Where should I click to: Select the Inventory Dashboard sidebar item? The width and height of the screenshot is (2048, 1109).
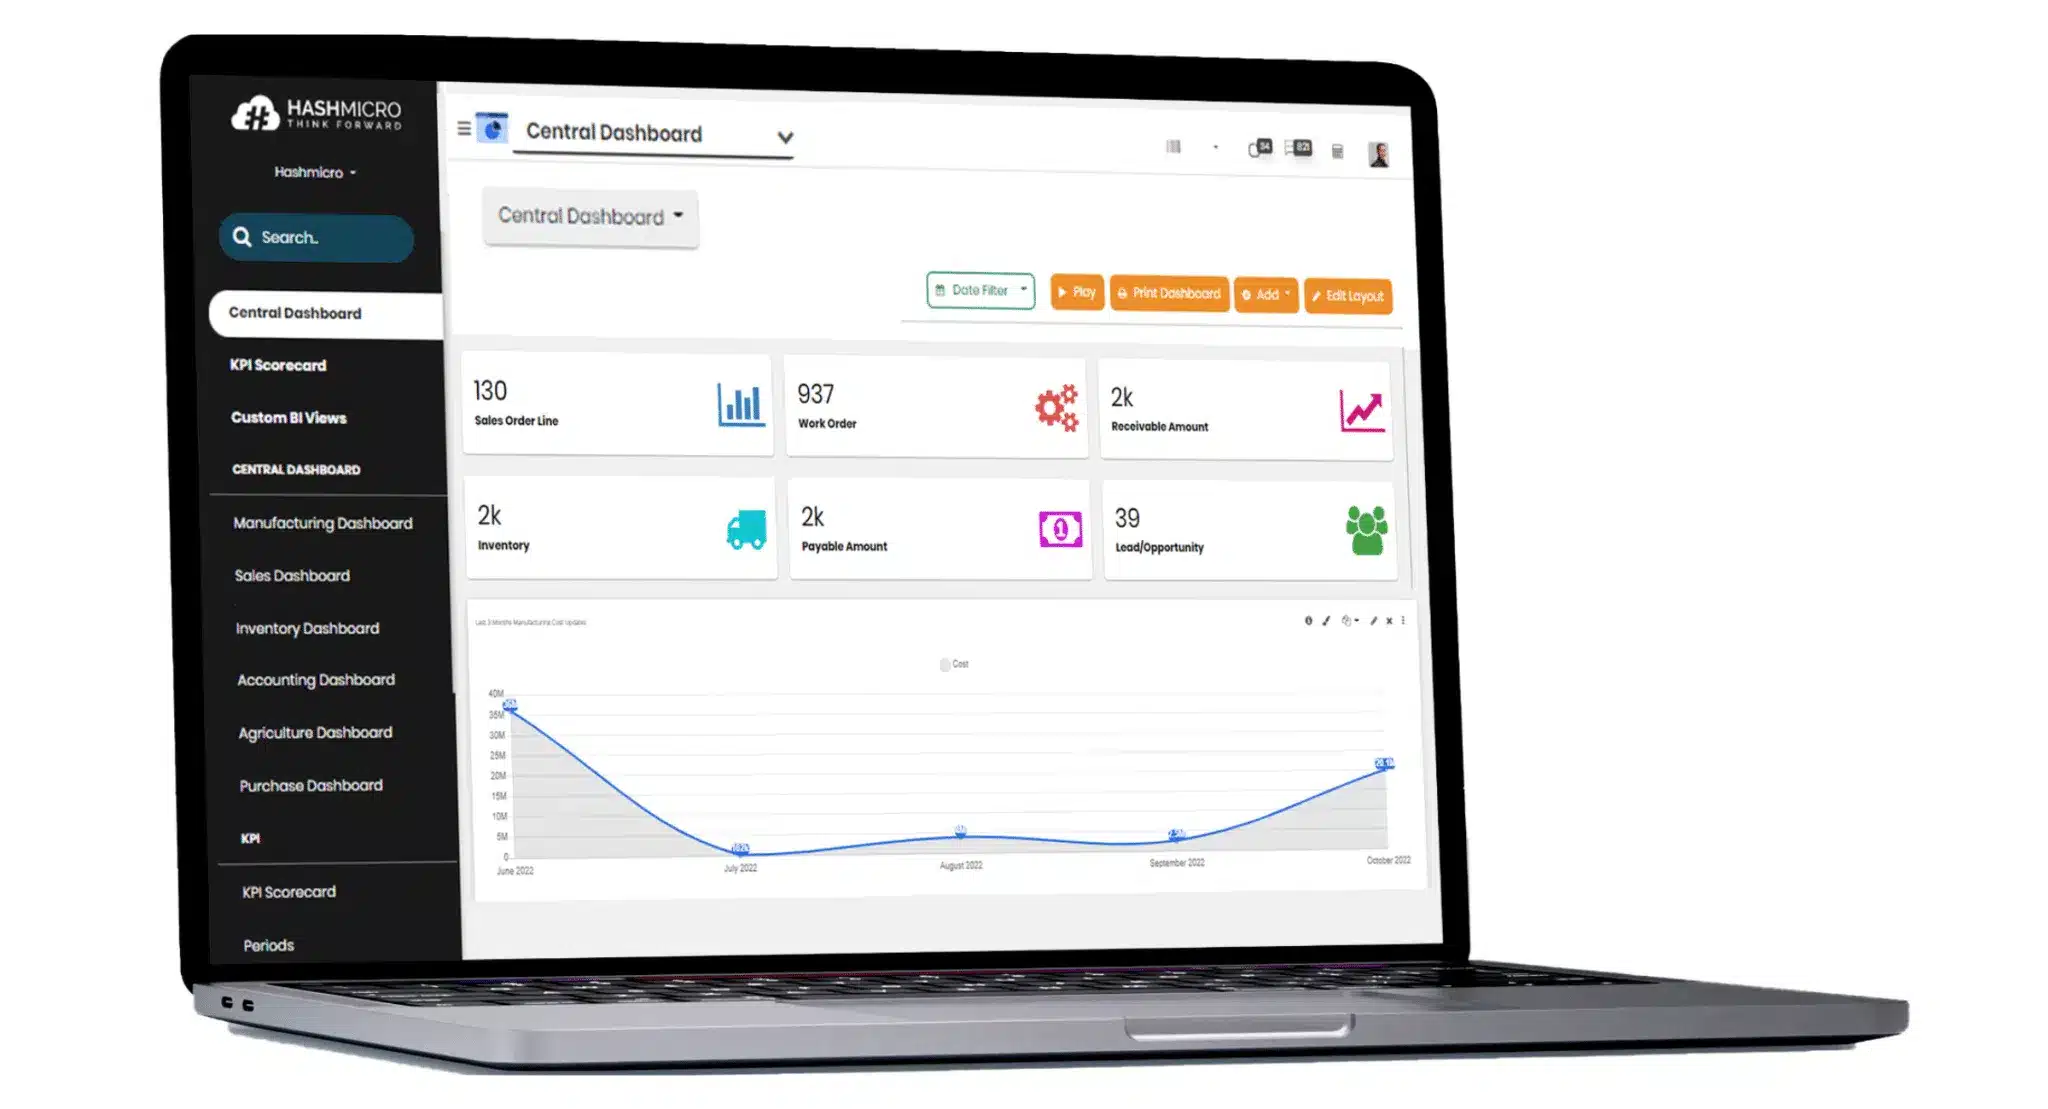click(x=307, y=628)
